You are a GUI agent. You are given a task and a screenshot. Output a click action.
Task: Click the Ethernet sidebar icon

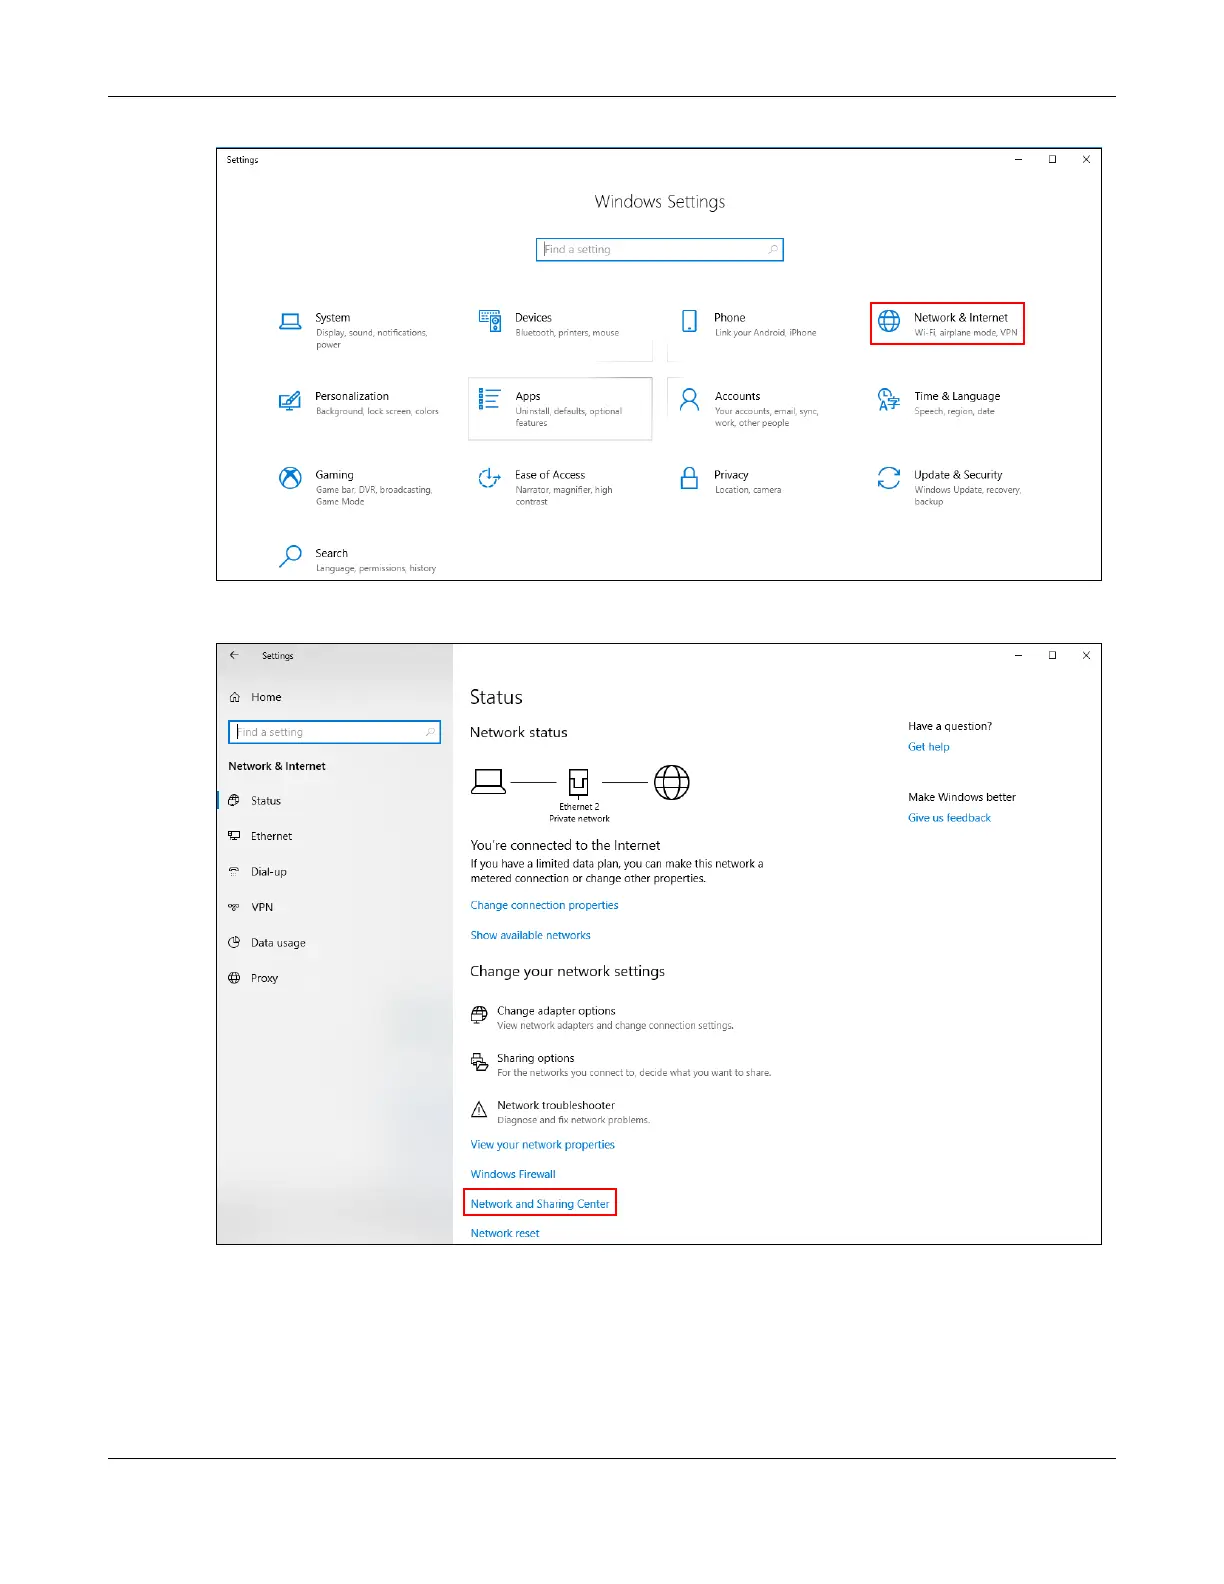coord(234,836)
